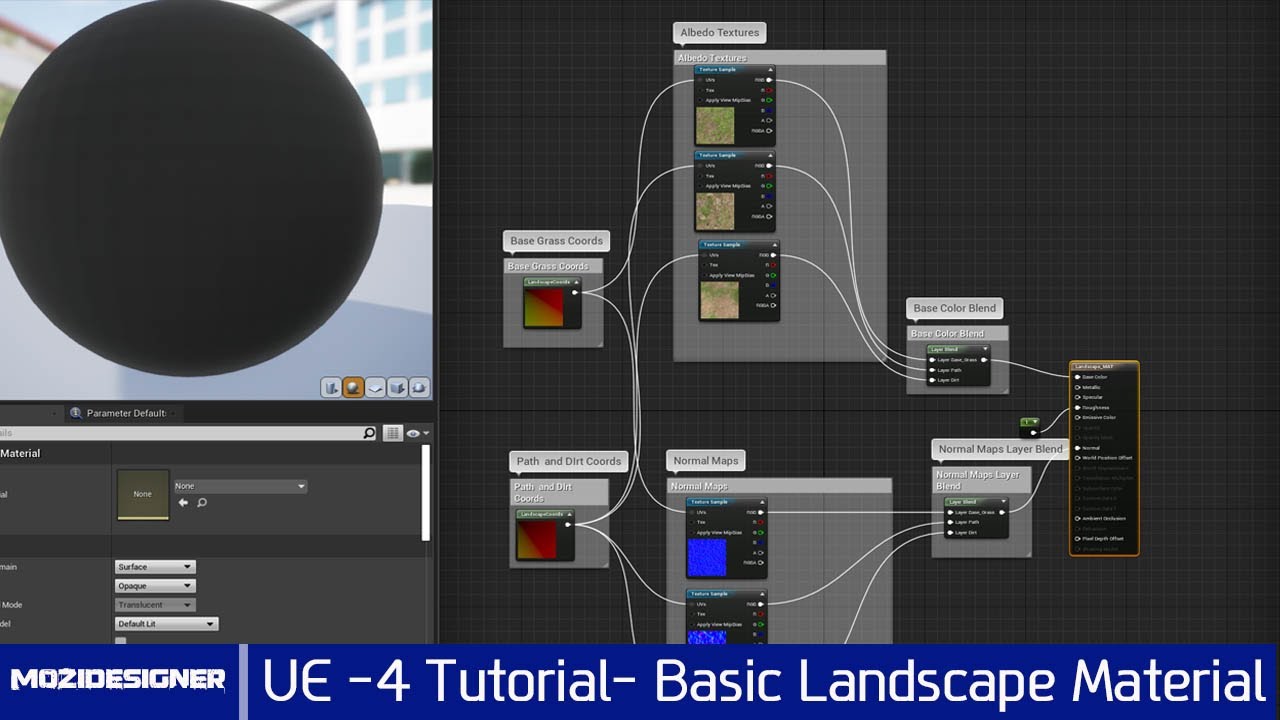Click the search magnifier in Details search bar
This screenshot has width=1280, height=720.
pyautogui.click(x=369, y=433)
